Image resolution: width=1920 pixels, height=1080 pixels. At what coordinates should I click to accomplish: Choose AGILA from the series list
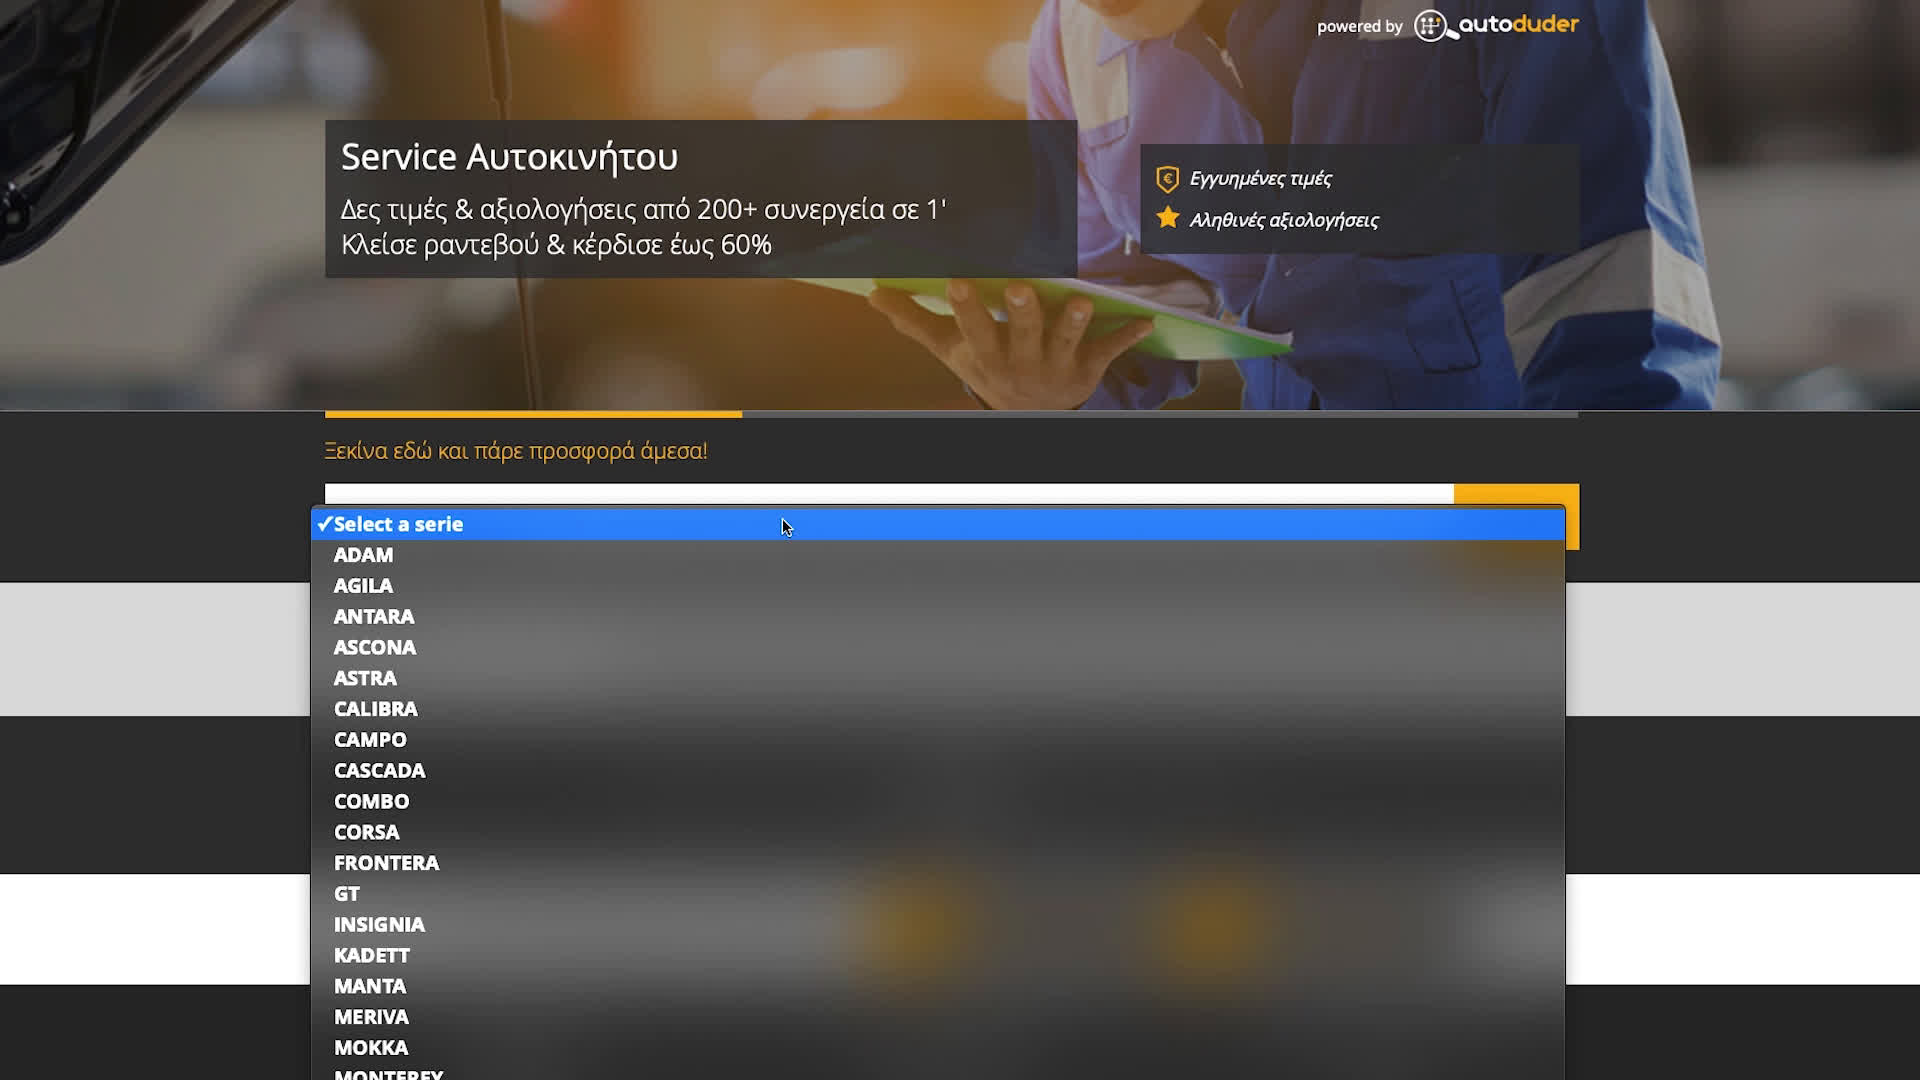(x=363, y=586)
